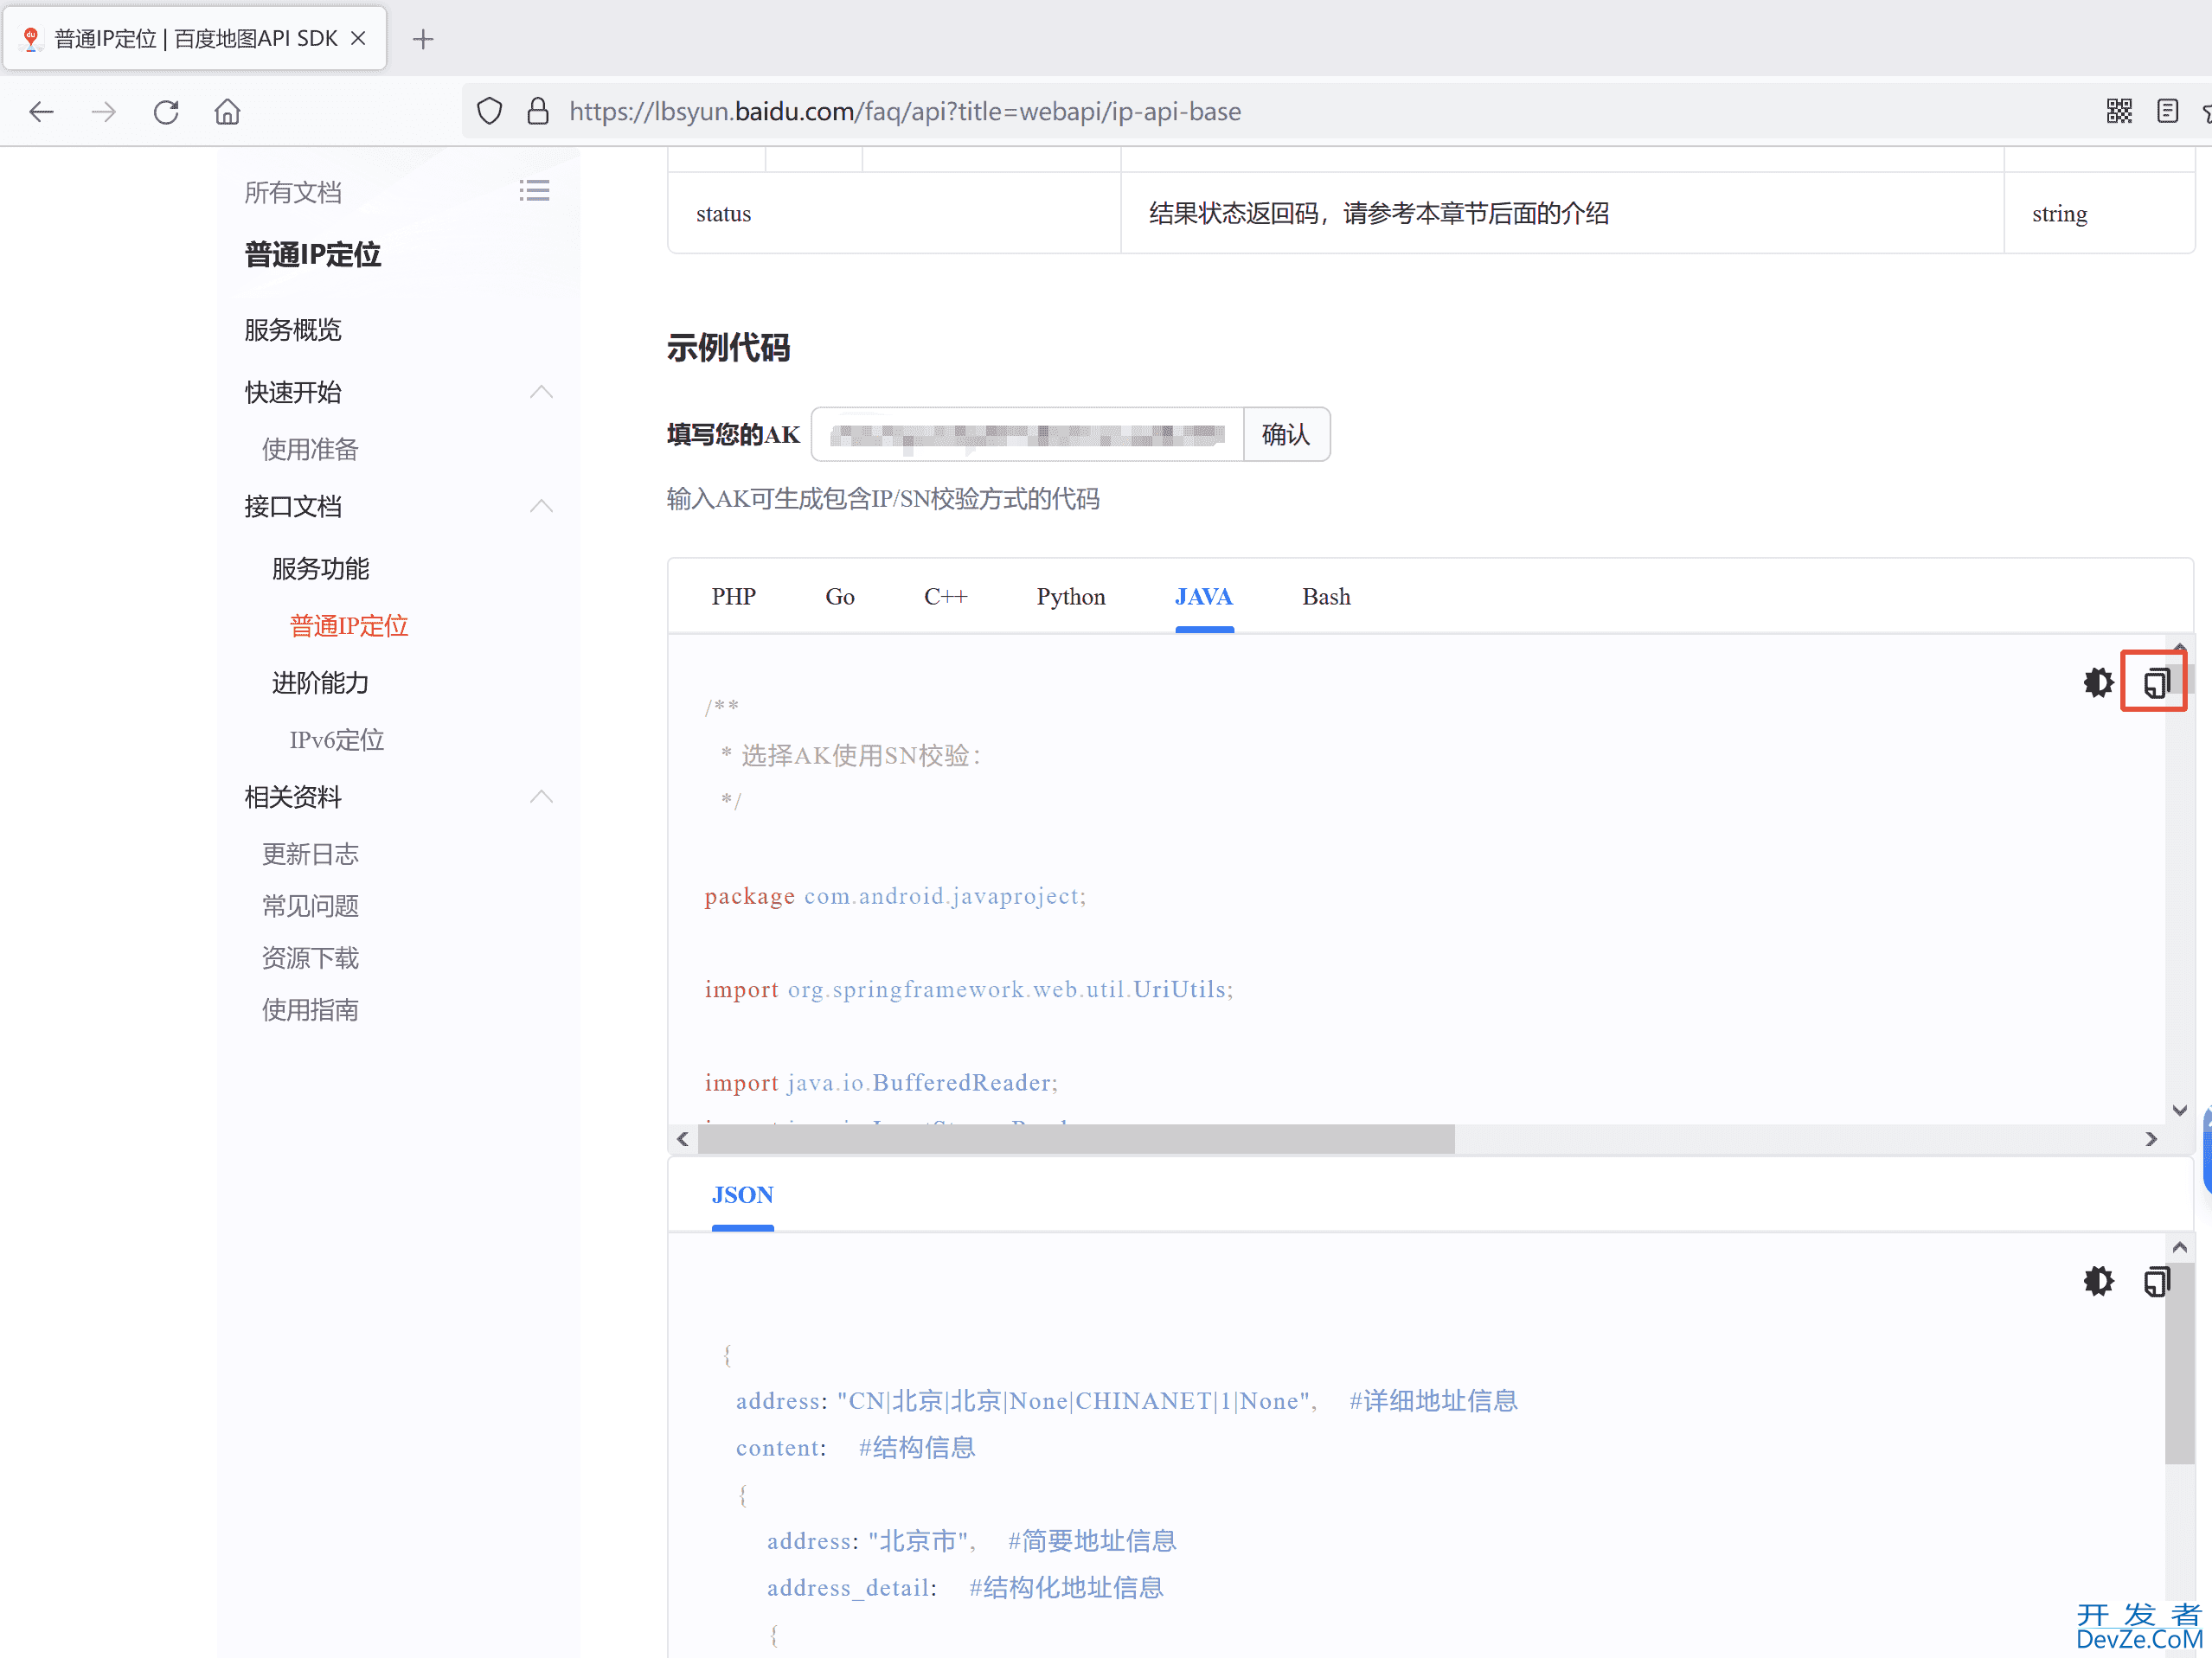Close the 普通IP定位 browser tab

359,38
